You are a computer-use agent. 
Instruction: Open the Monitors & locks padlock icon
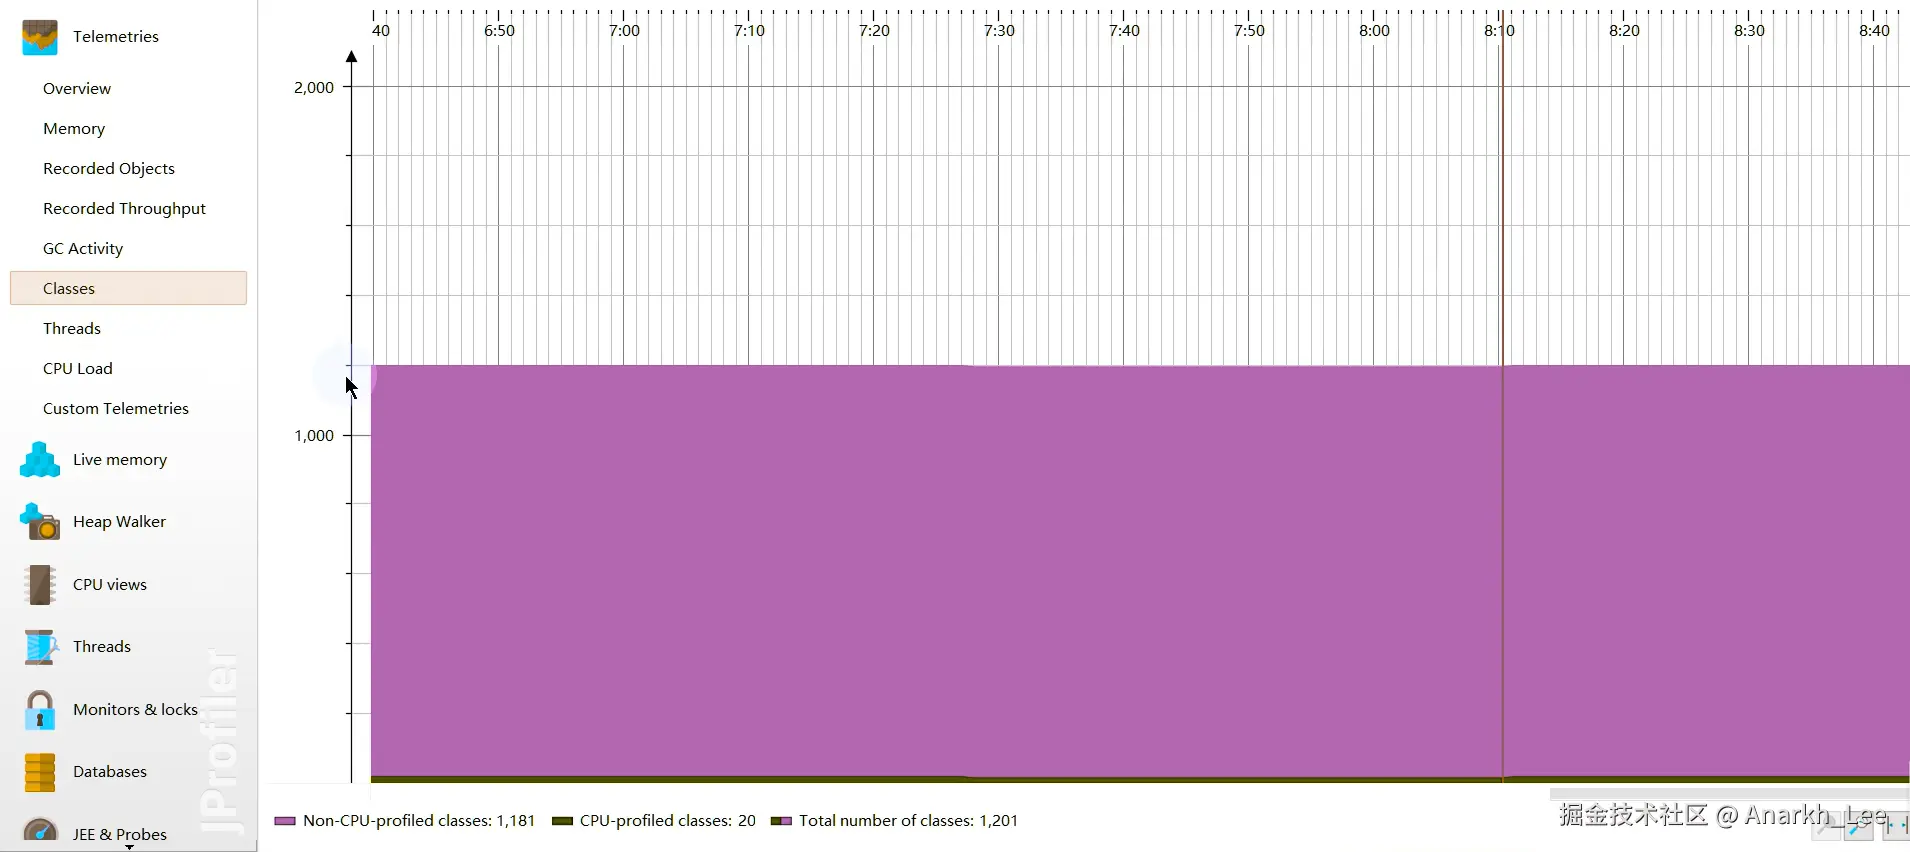tap(40, 710)
